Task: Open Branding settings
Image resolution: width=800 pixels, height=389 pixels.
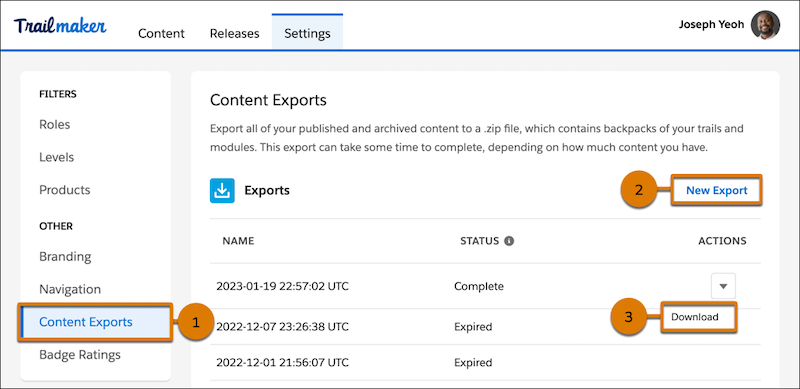Action: tap(65, 256)
